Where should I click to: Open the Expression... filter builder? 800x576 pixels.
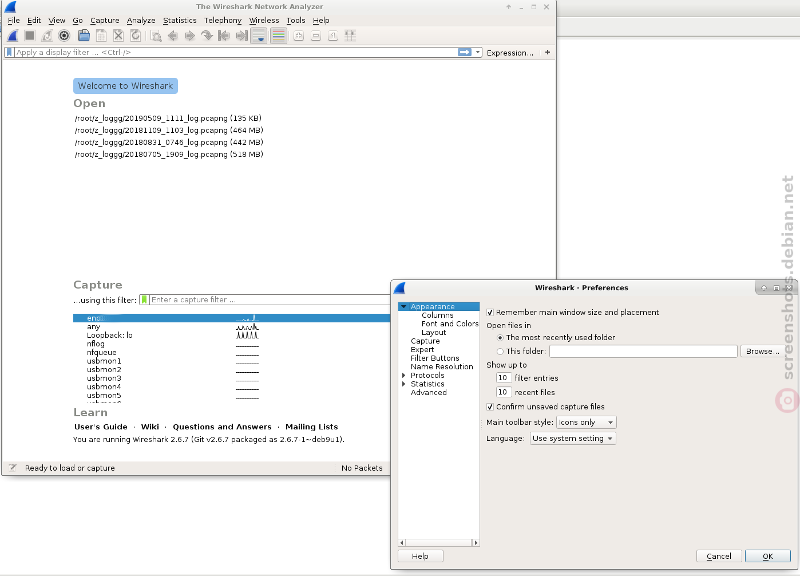coord(510,53)
